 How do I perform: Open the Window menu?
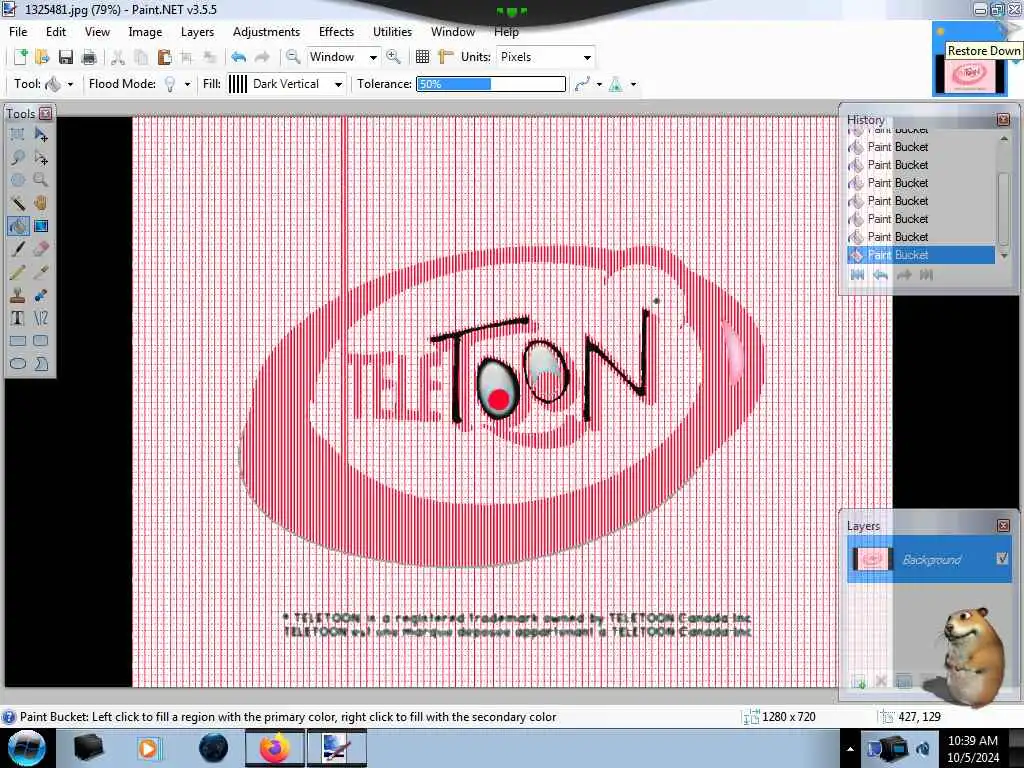pos(453,31)
